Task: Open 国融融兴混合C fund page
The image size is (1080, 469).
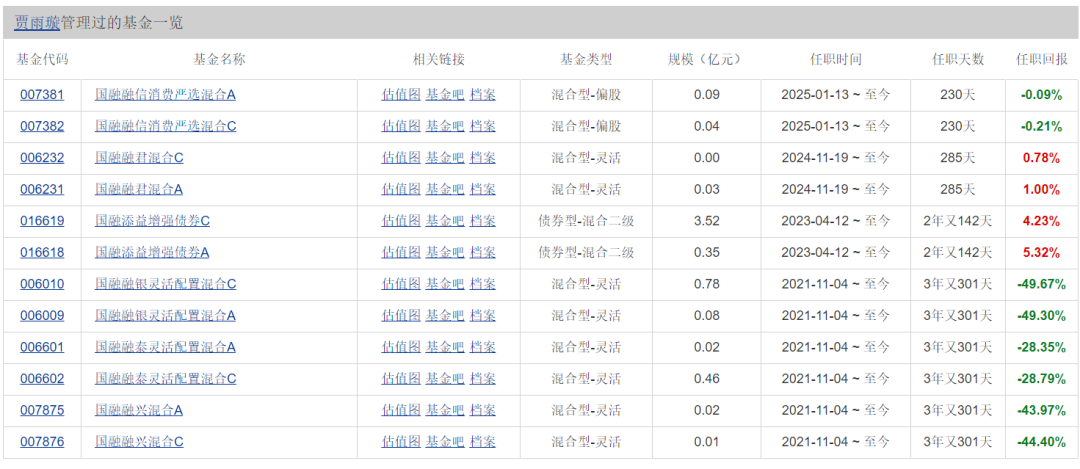Action: click(140, 441)
